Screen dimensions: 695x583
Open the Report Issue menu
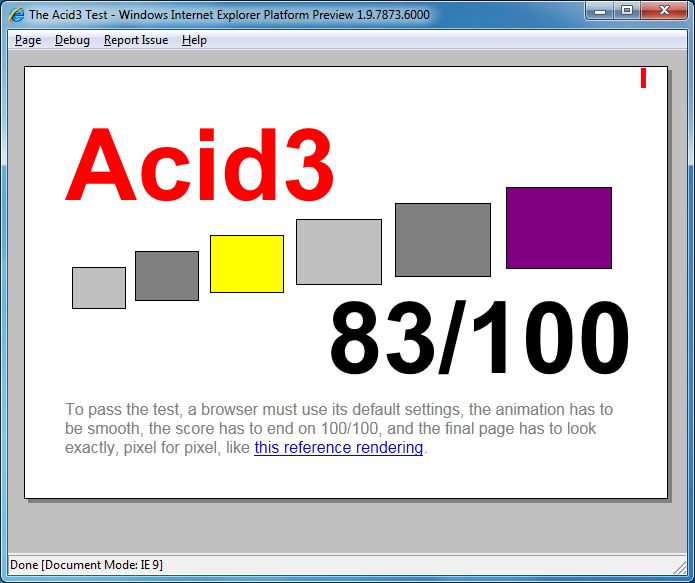[x=136, y=40]
